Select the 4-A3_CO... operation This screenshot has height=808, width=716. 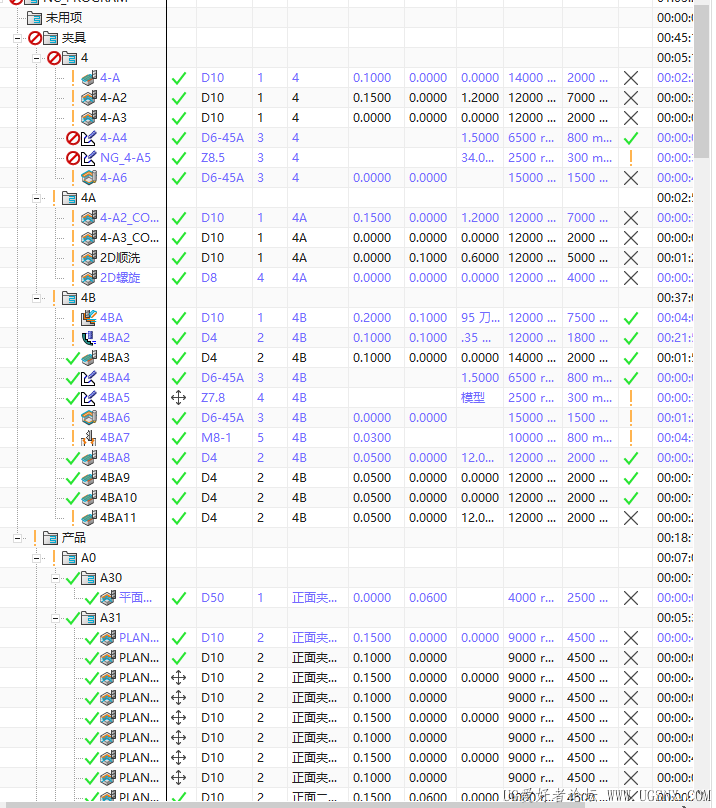[x=129, y=238]
